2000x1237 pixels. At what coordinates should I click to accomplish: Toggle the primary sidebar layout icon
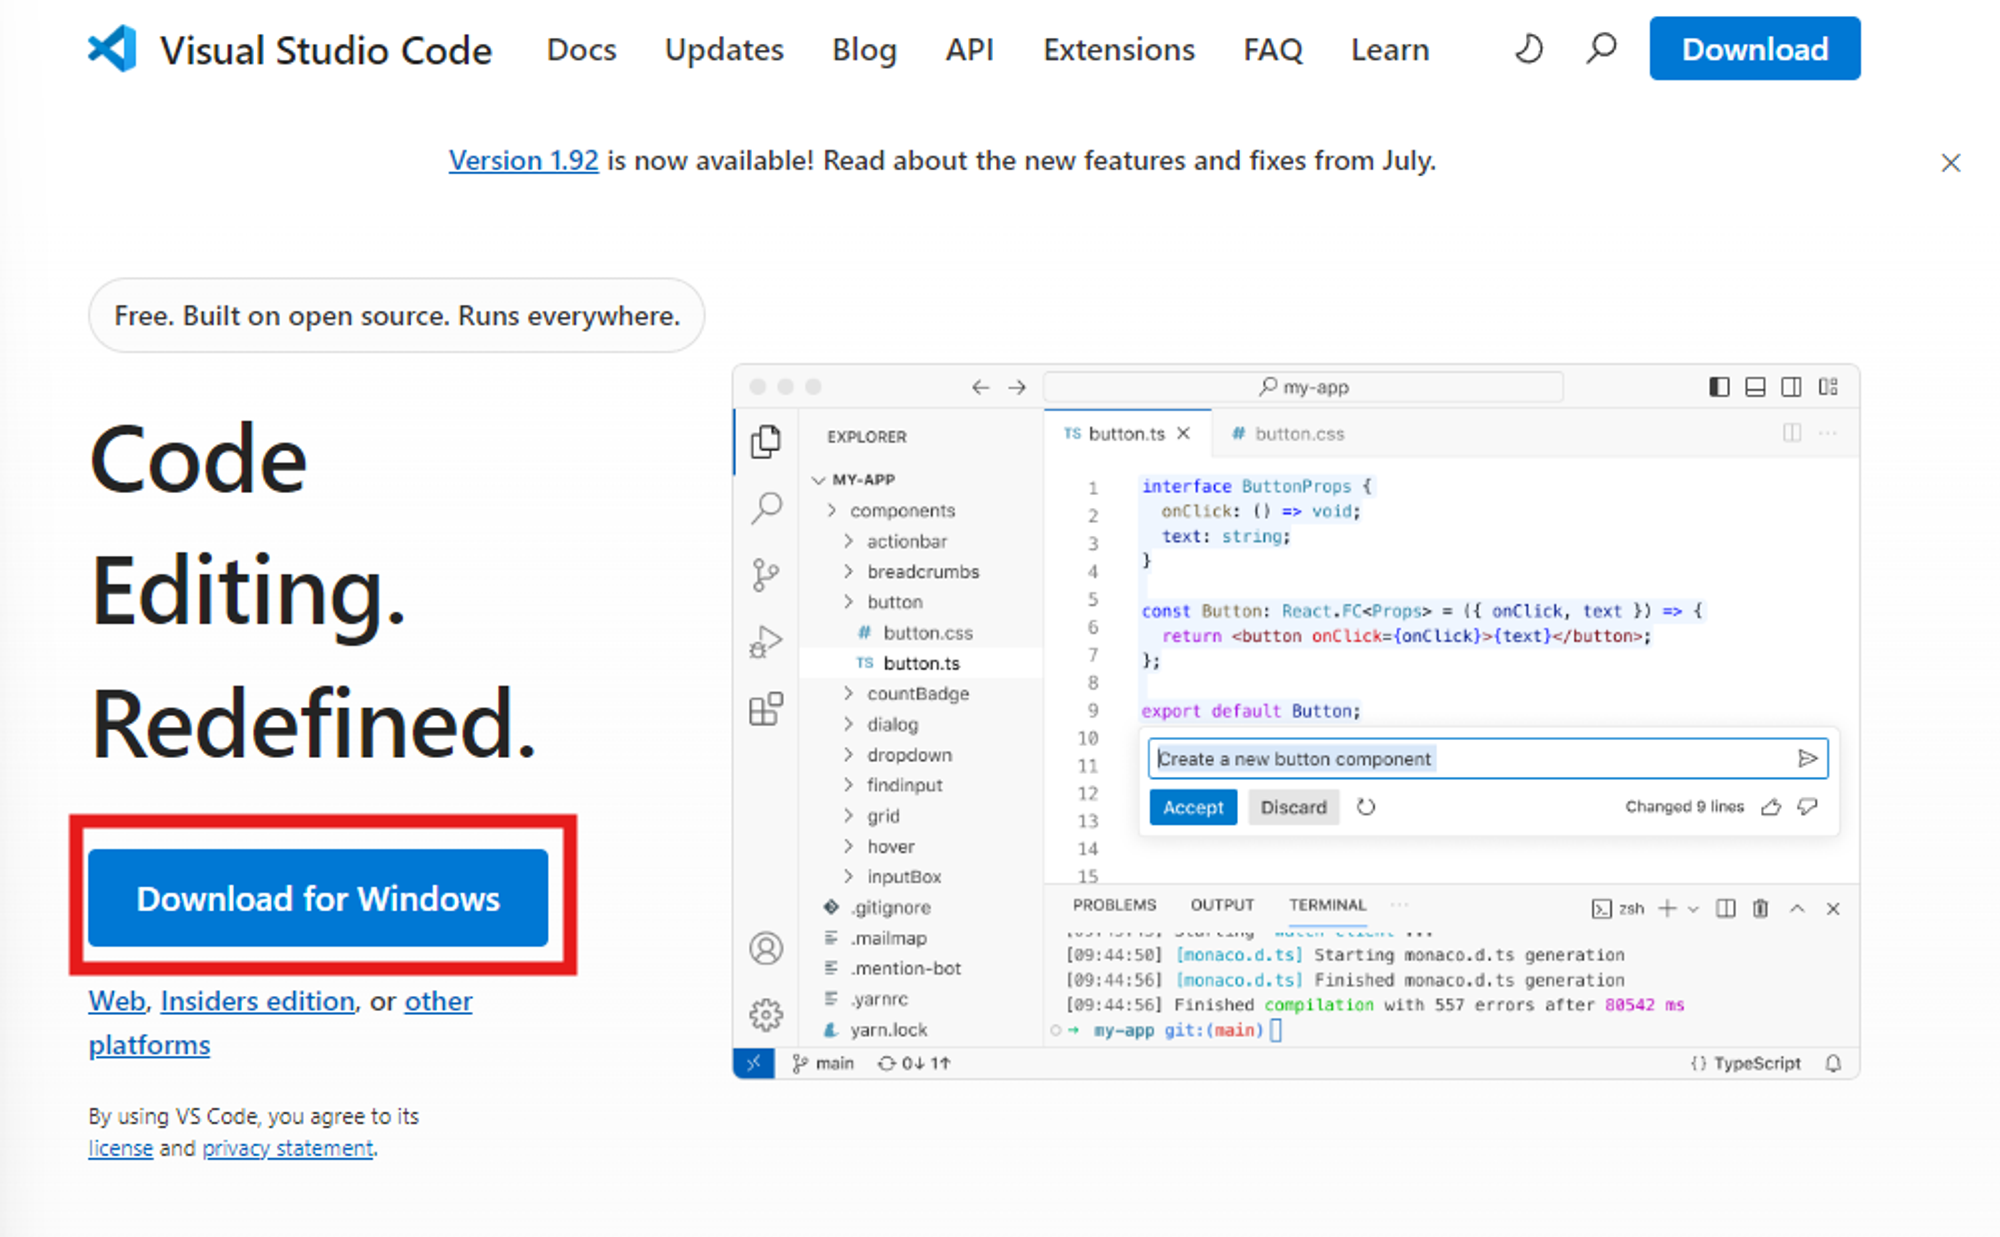pos(1719,387)
